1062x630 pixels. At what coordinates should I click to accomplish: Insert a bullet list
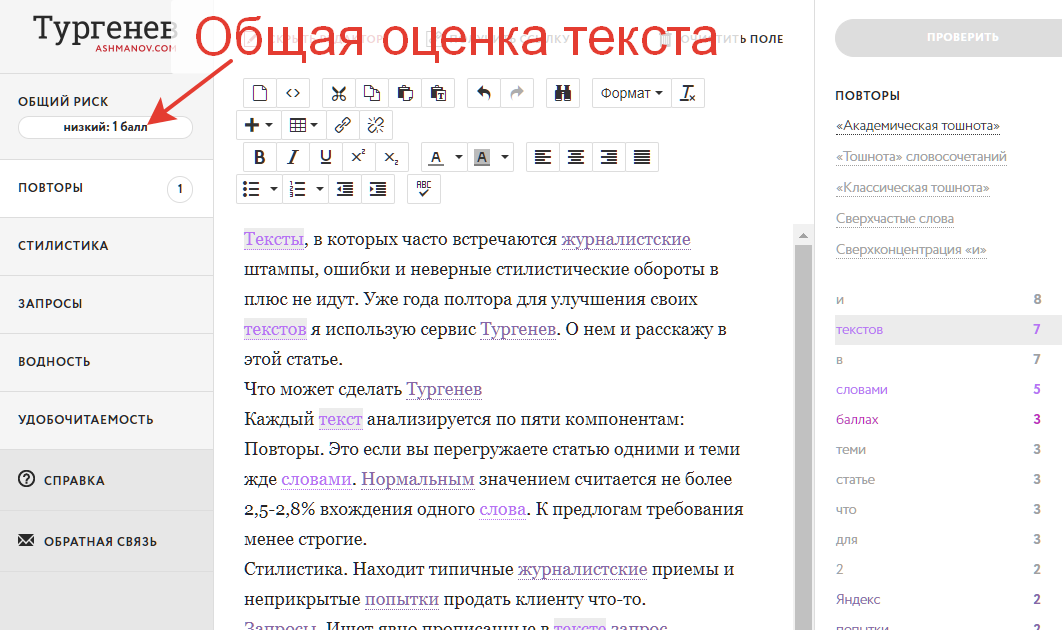tap(251, 189)
